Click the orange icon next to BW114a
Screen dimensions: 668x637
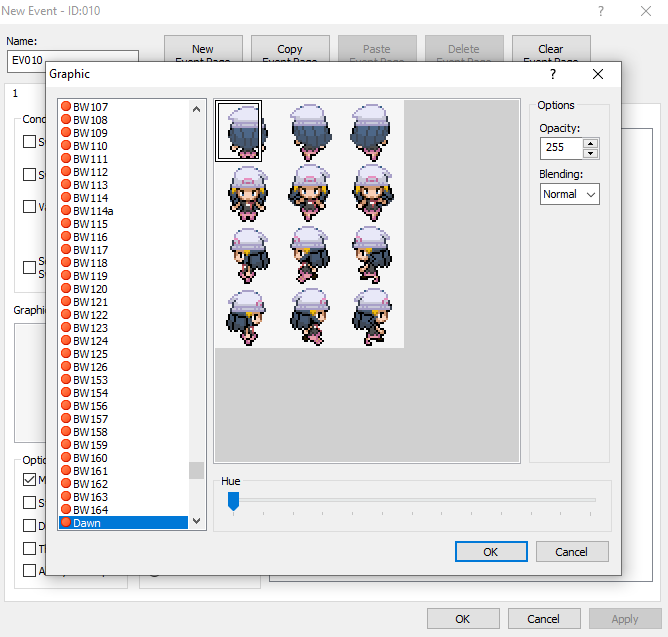[66, 211]
